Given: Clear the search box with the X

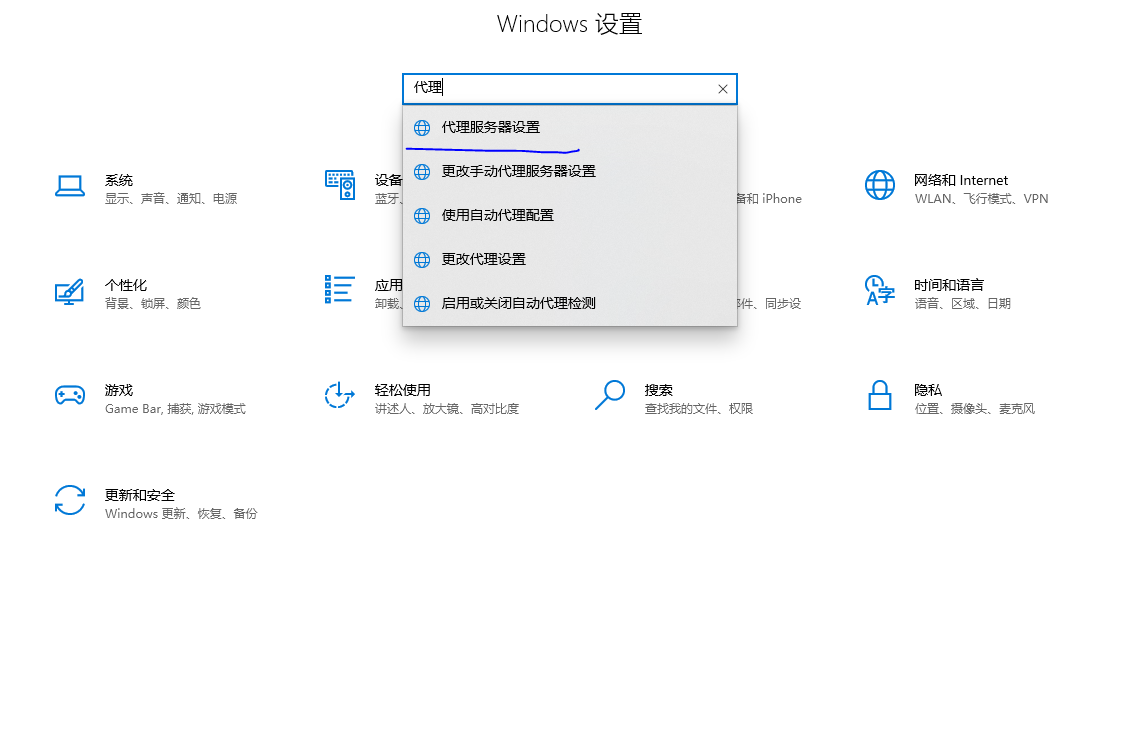Looking at the screenshot, I should point(723,89).
